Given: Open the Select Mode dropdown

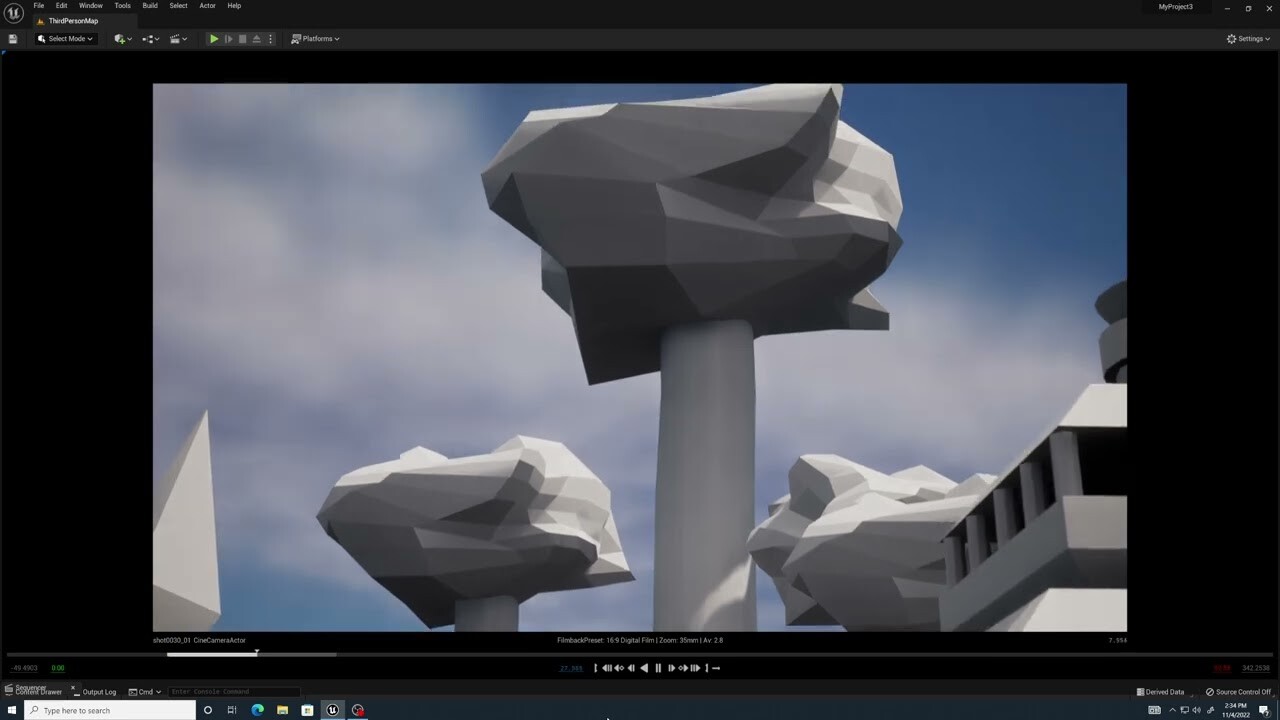Looking at the screenshot, I should tap(66, 38).
